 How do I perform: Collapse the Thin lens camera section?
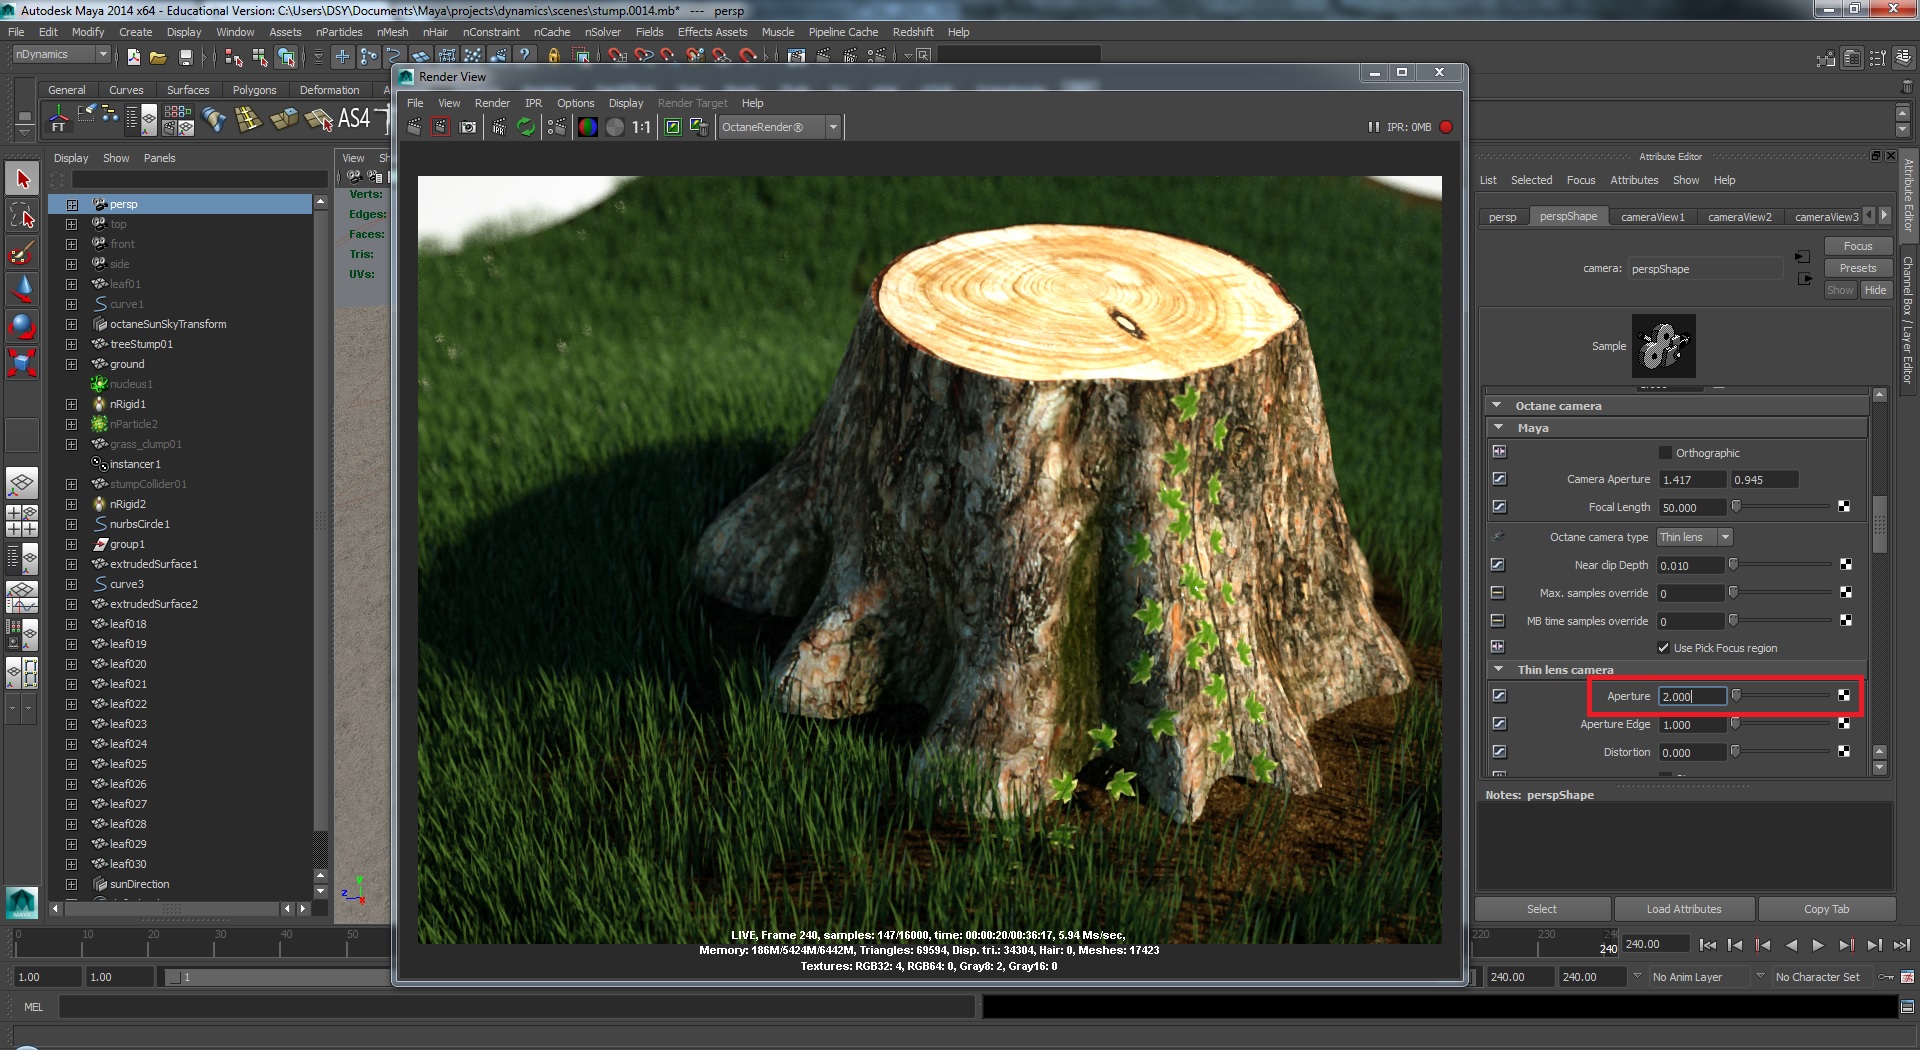pos(1498,670)
